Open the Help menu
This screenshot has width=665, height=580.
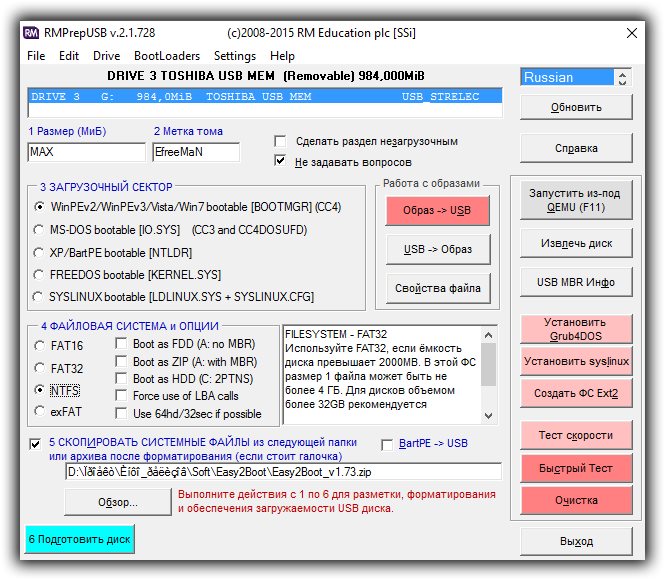coord(282,56)
